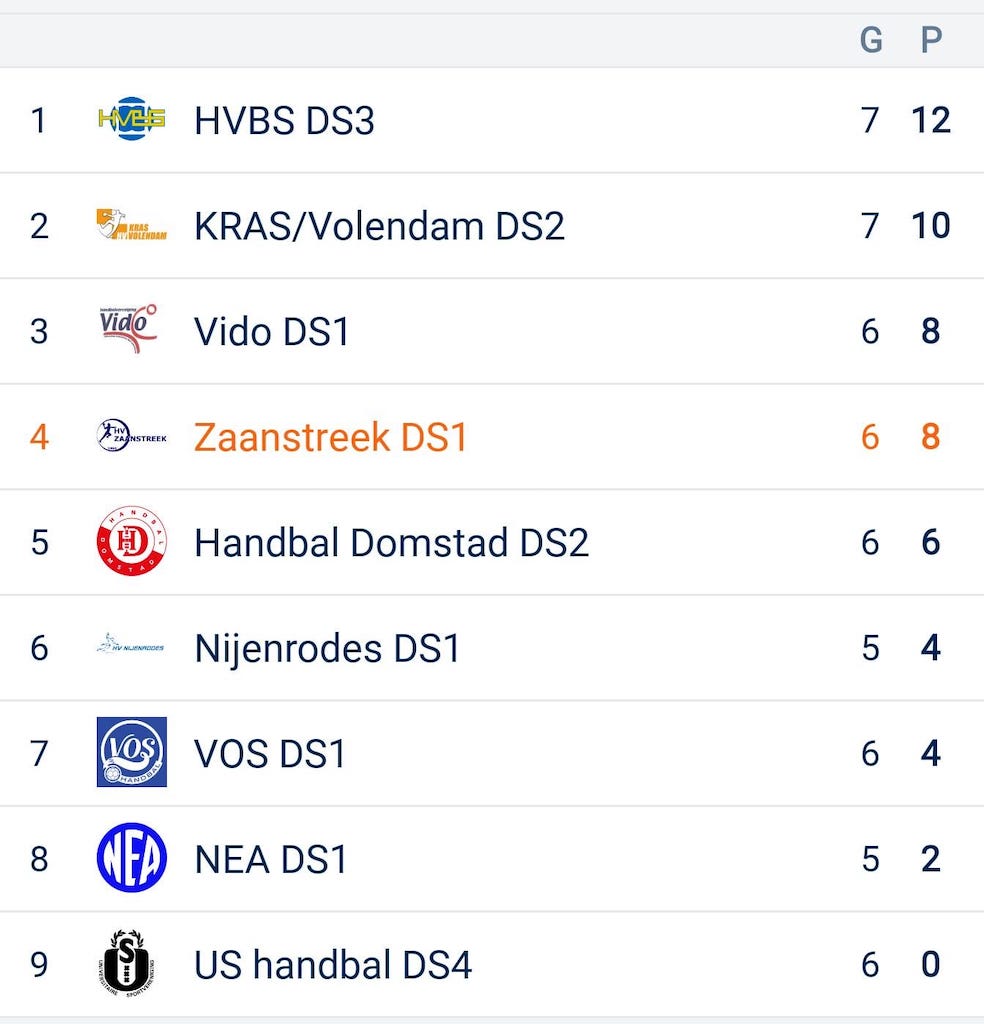Tap the HV Nijenrodes logo
Screen dimensions: 984x1024
coord(131,647)
